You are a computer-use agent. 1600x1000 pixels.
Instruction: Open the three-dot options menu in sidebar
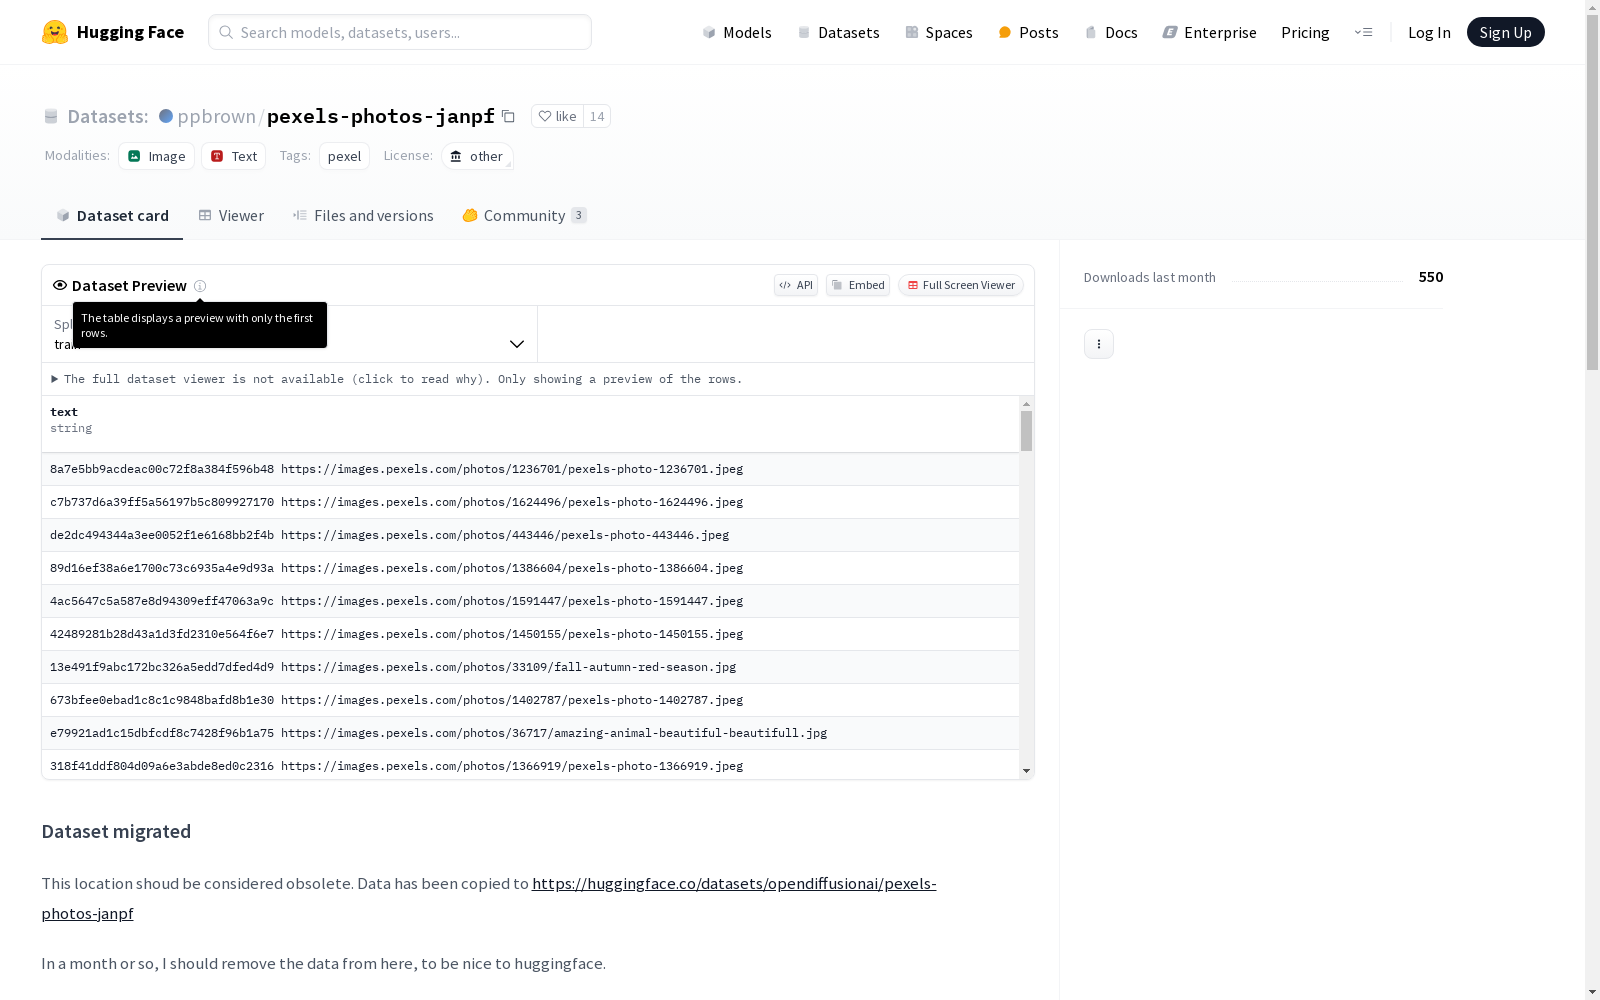(1098, 344)
